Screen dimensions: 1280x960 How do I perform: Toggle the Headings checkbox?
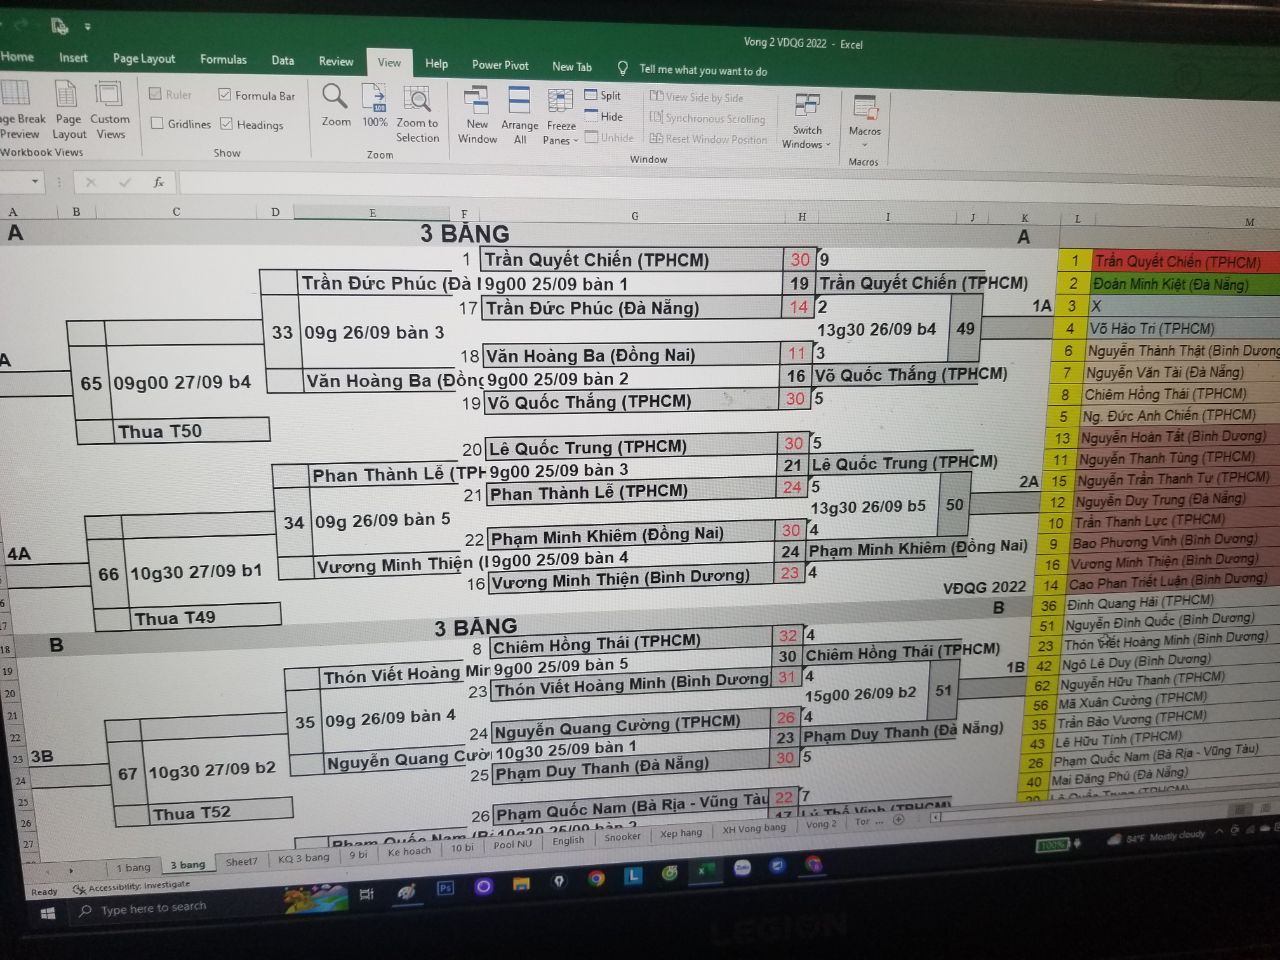(x=226, y=124)
